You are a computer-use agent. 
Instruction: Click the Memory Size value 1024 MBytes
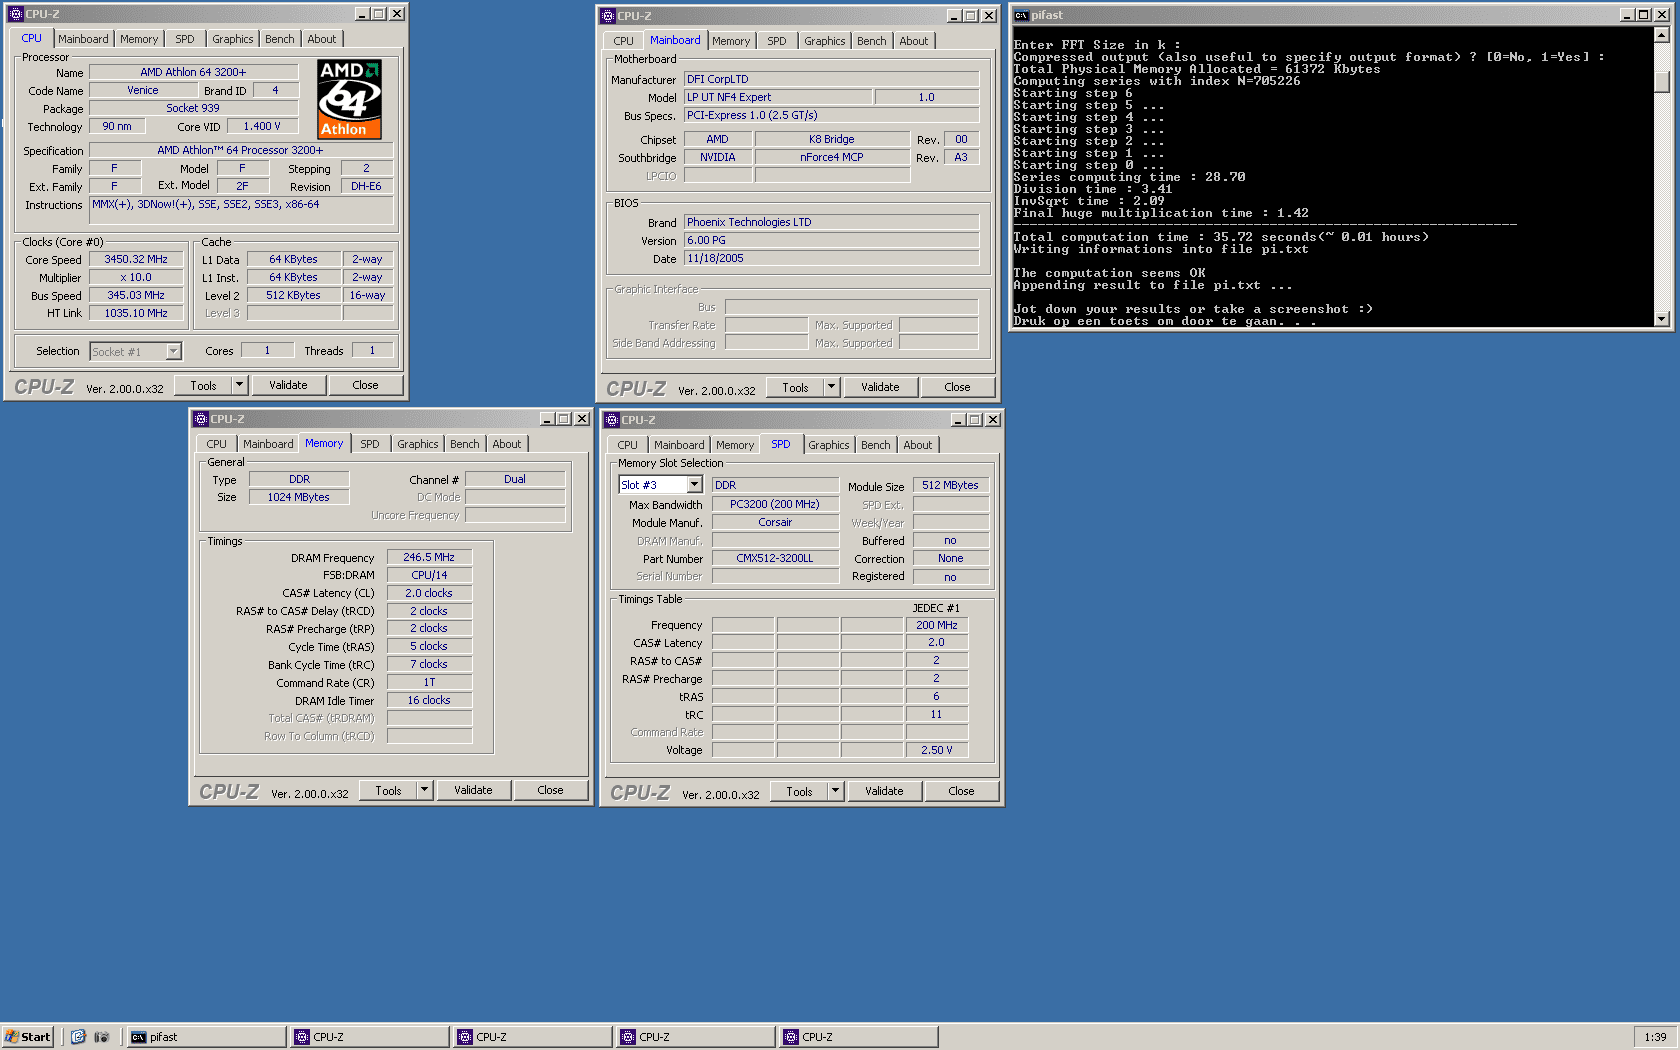[298, 497]
